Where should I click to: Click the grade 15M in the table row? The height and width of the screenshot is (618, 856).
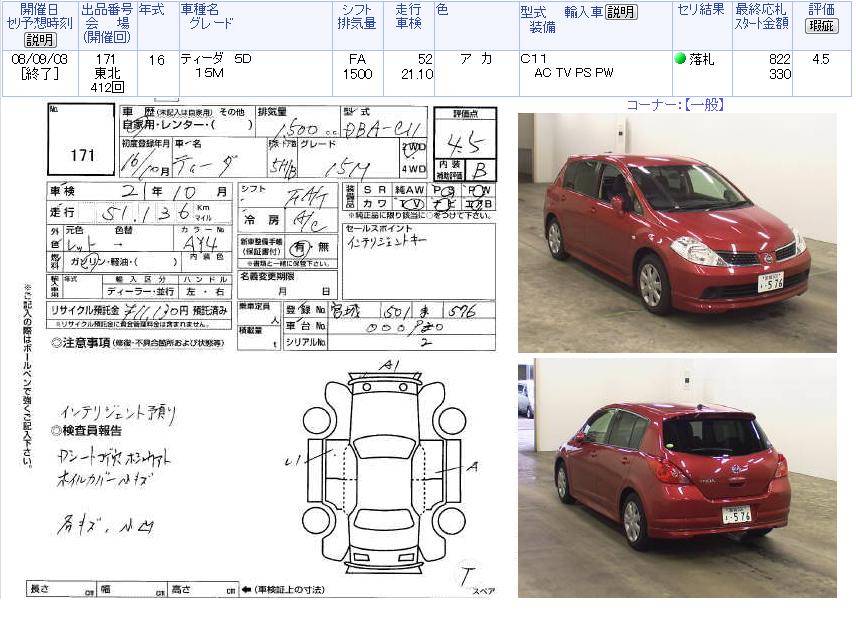pos(210,73)
